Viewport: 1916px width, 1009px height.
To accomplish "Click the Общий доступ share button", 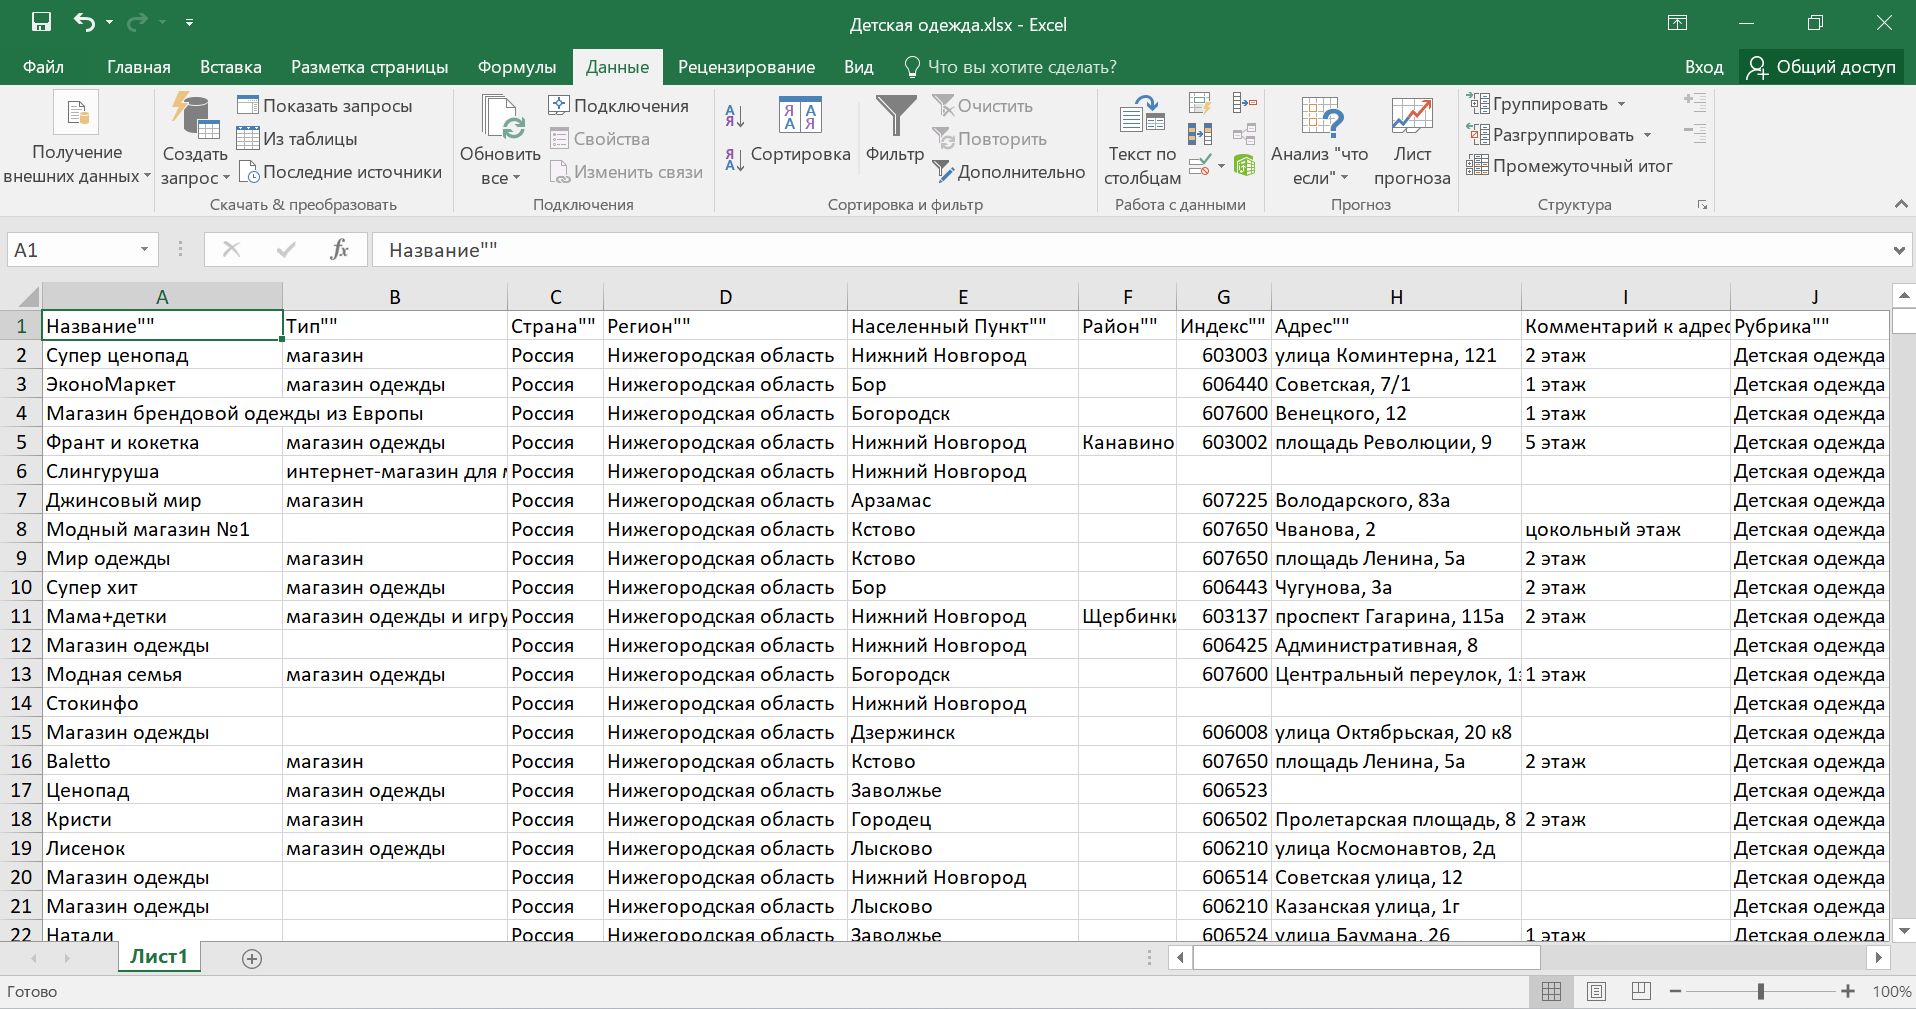I will (1821, 67).
